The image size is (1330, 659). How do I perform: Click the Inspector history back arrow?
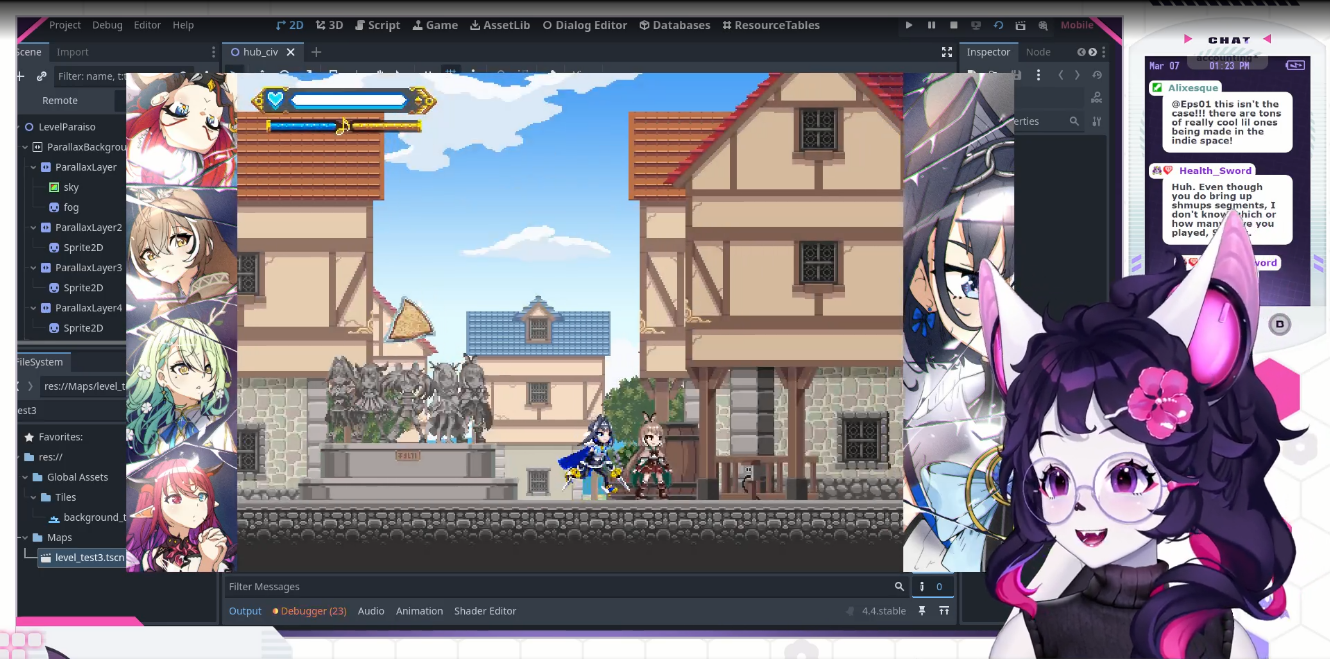(1060, 75)
